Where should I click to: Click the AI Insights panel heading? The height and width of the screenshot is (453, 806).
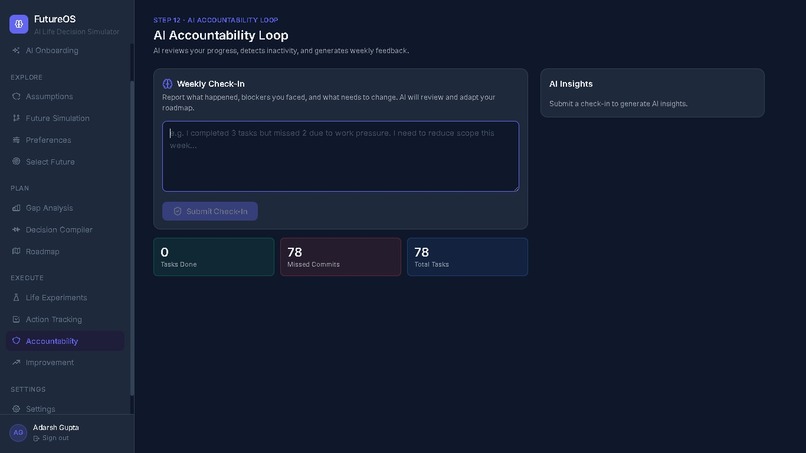point(571,84)
